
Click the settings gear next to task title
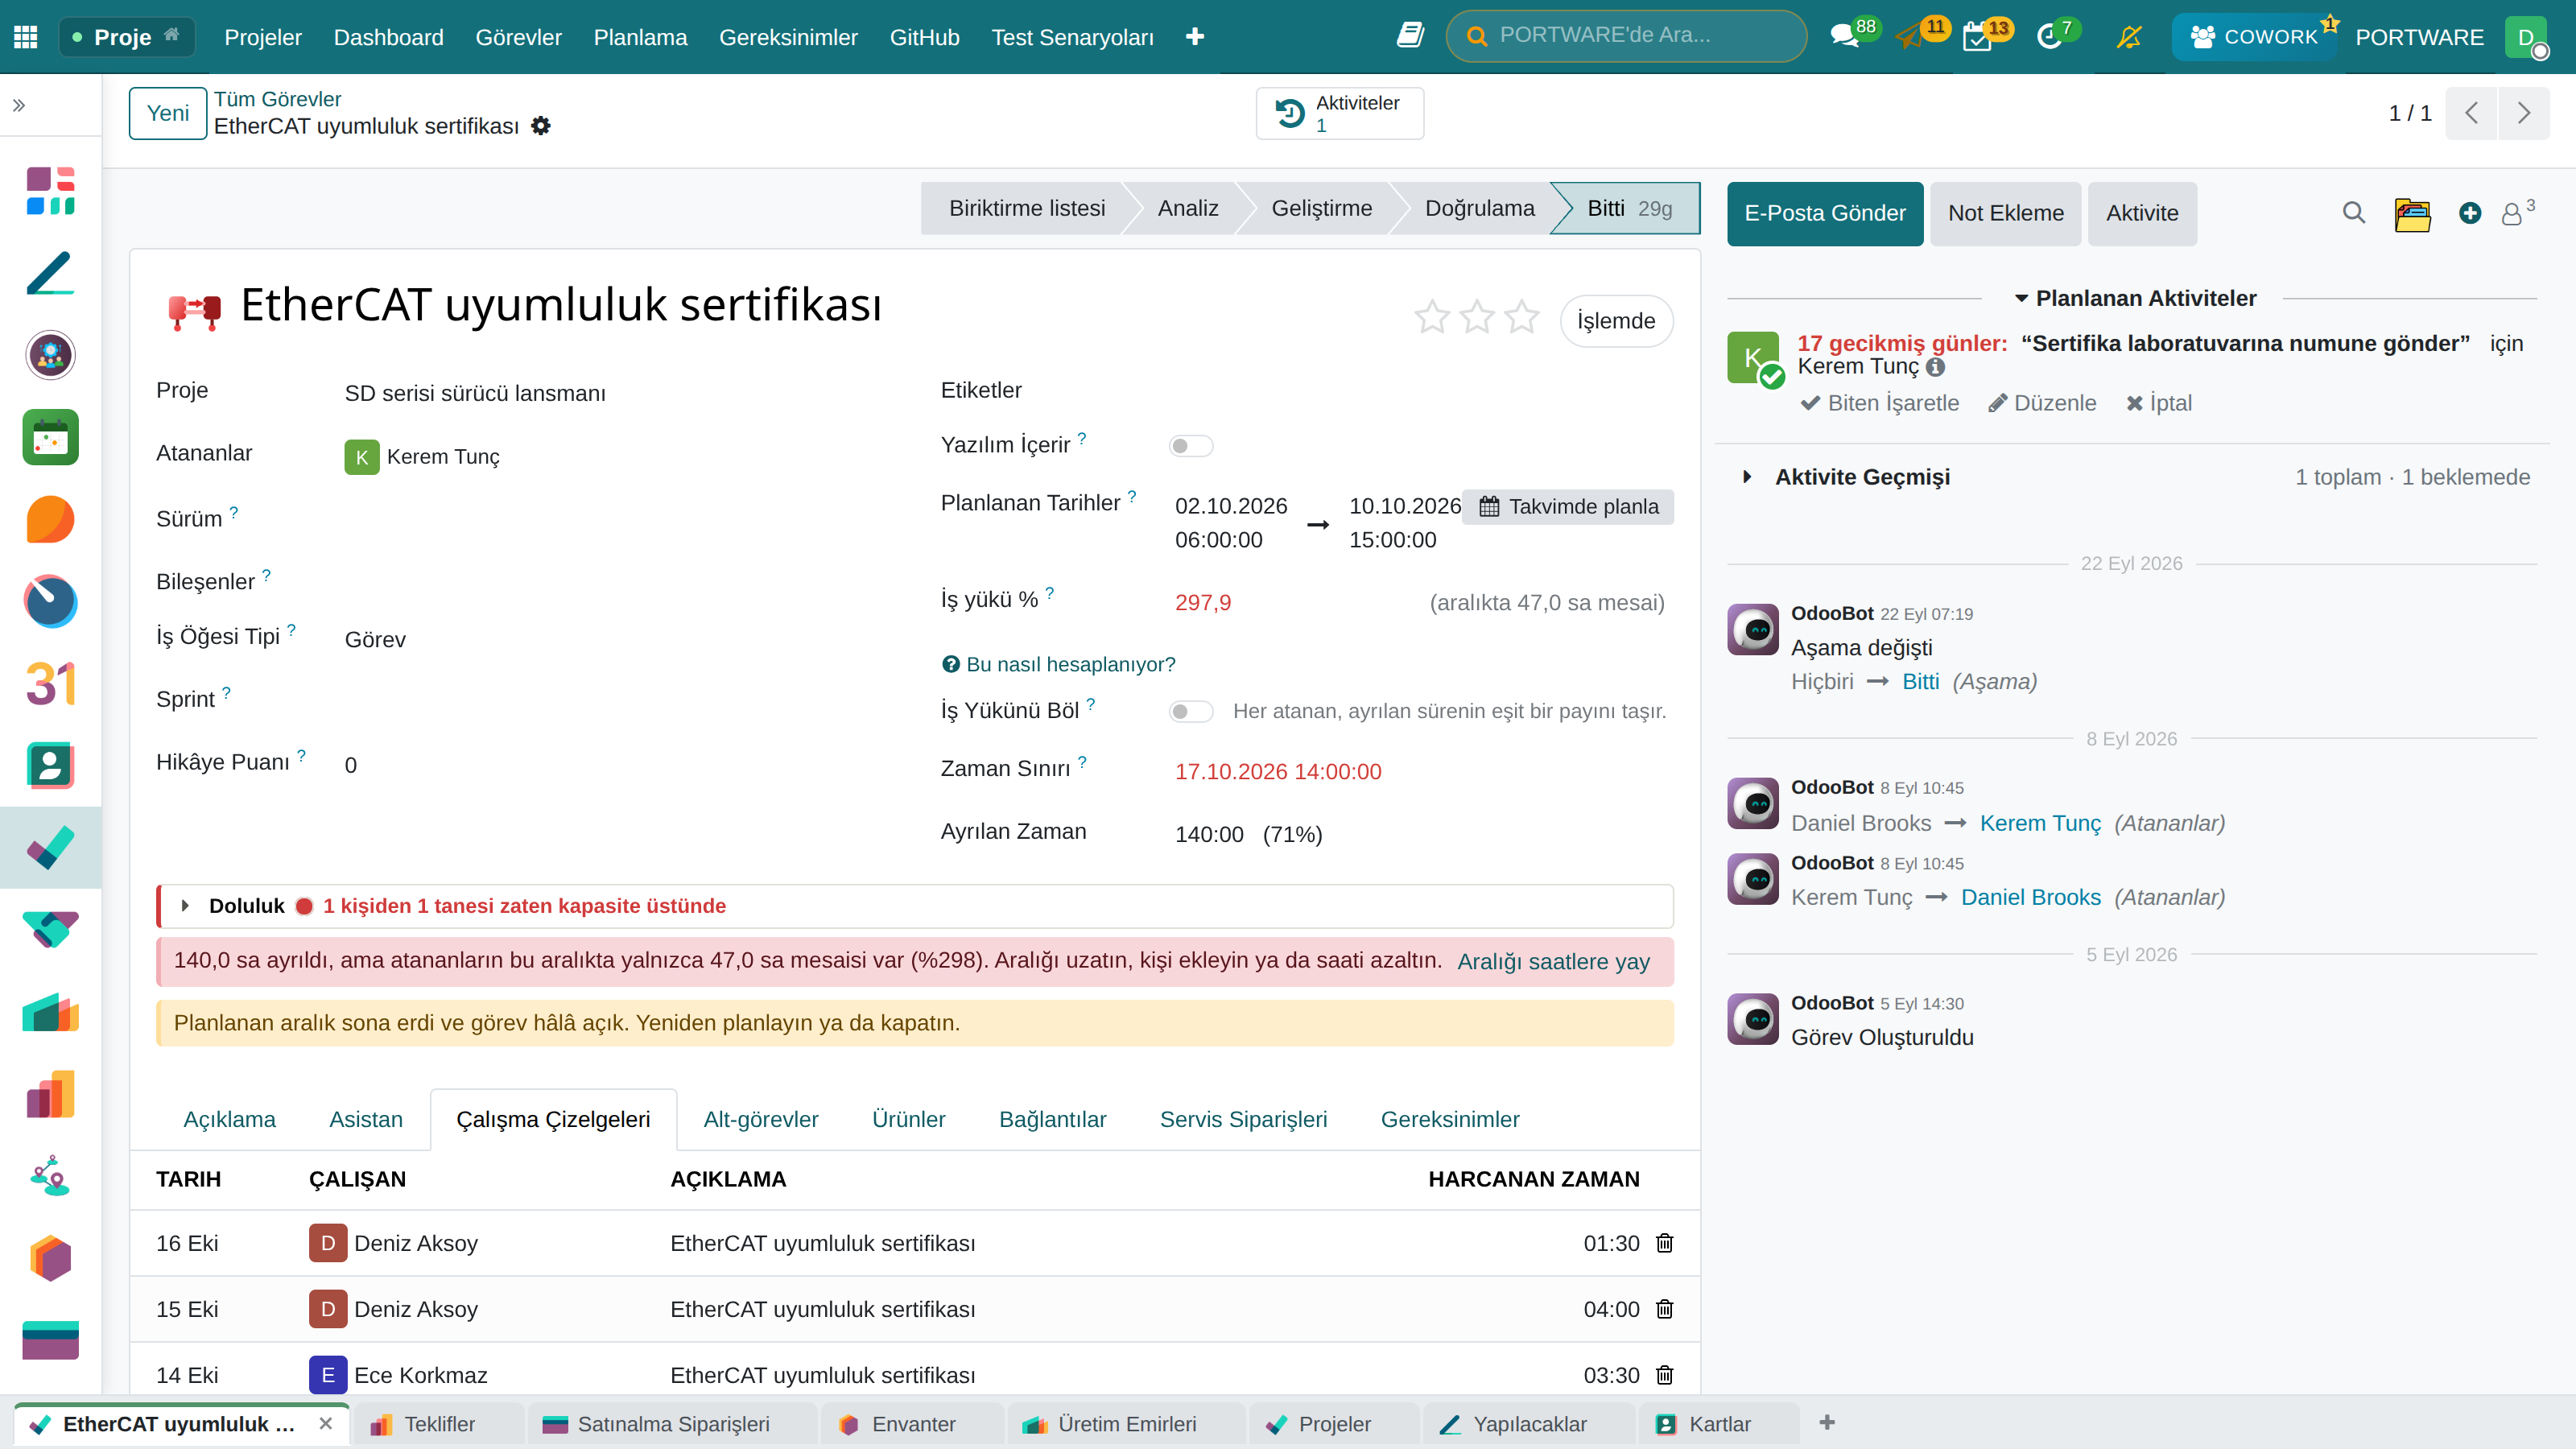(x=541, y=126)
